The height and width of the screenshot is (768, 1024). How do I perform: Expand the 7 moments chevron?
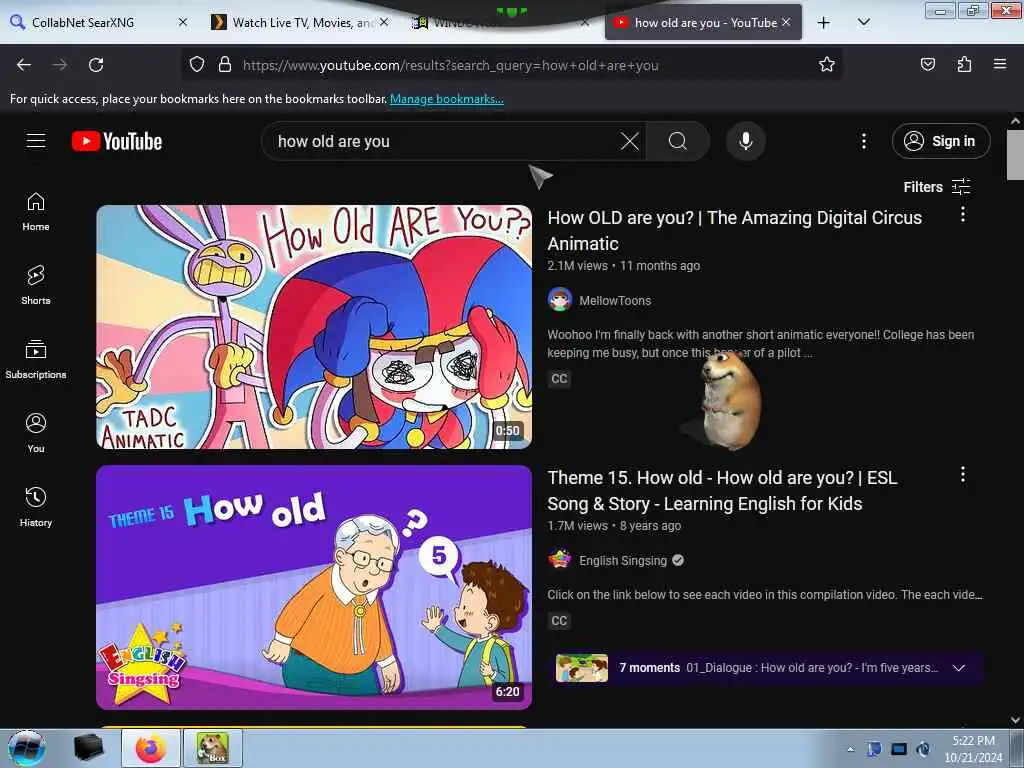[x=959, y=668]
